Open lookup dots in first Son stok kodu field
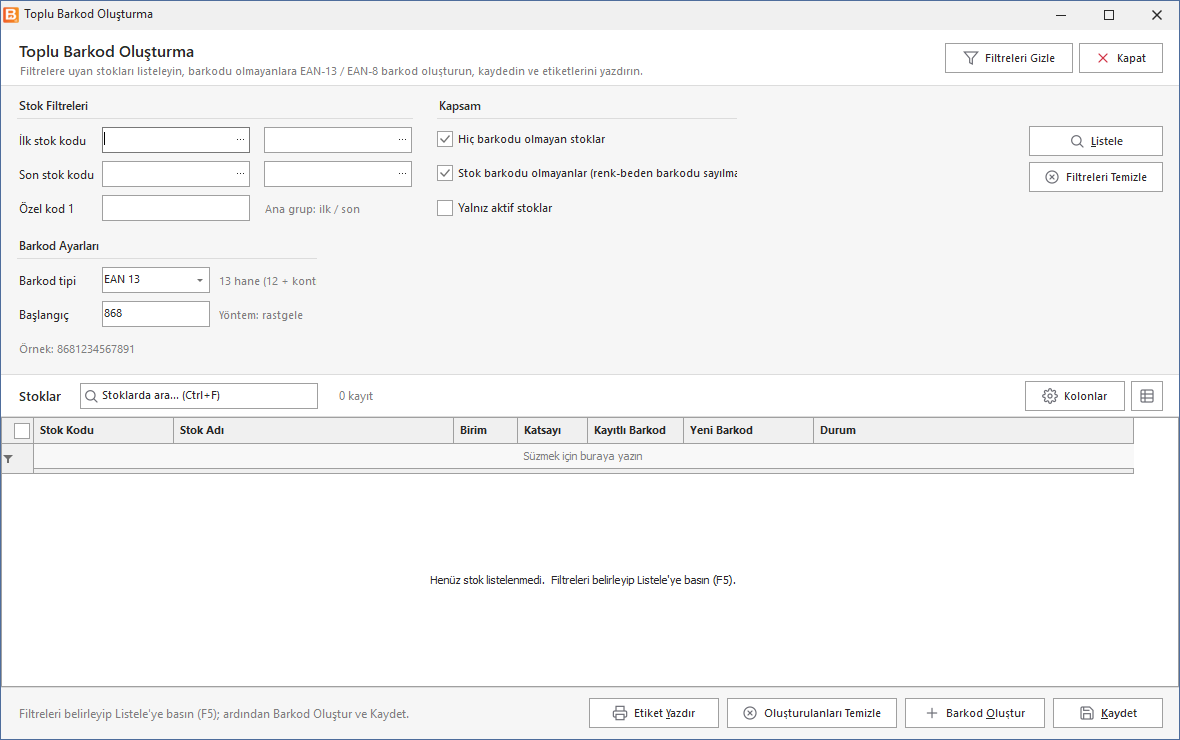Viewport: 1180px width, 740px height. point(240,174)
